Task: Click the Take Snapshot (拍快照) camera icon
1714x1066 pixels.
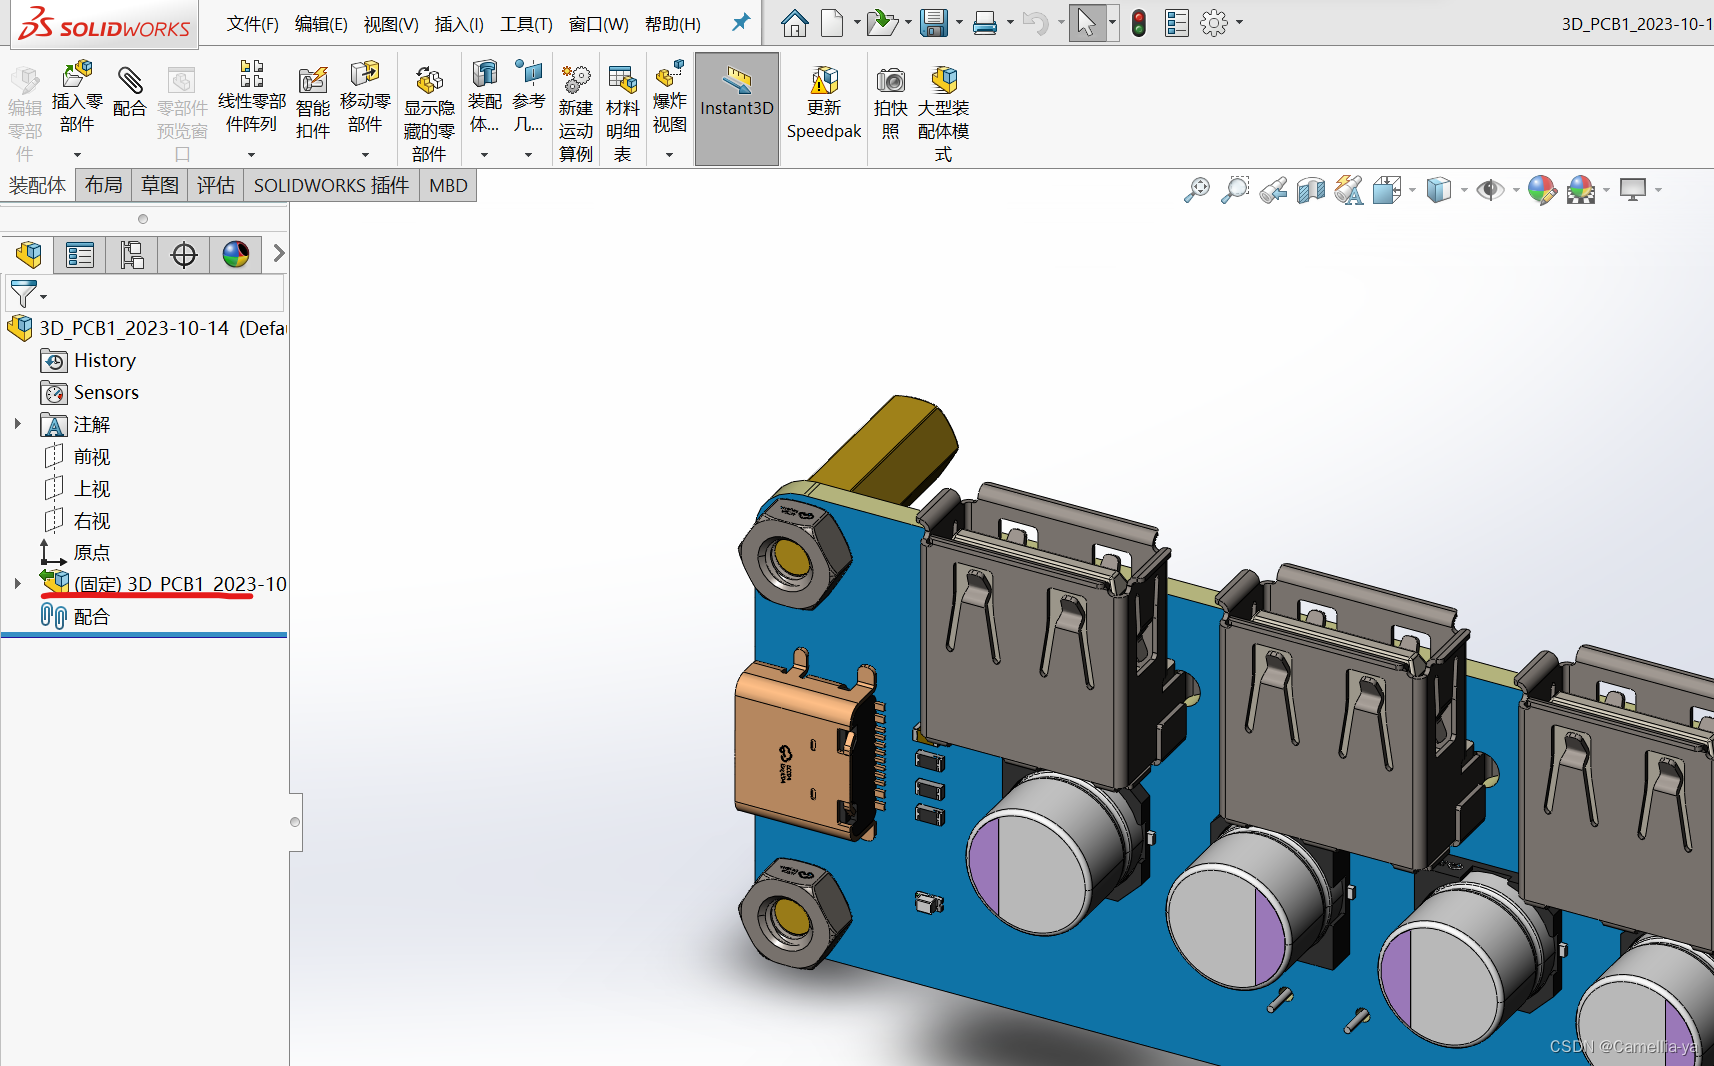Action: [x=890, y=80]
